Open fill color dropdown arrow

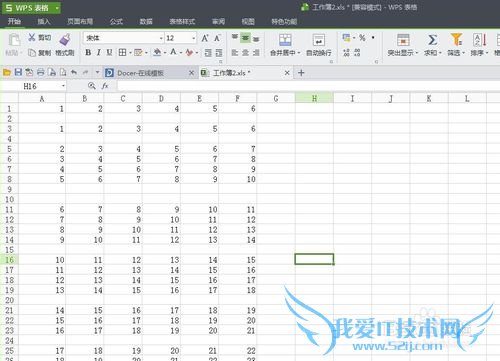click(165, 53)
